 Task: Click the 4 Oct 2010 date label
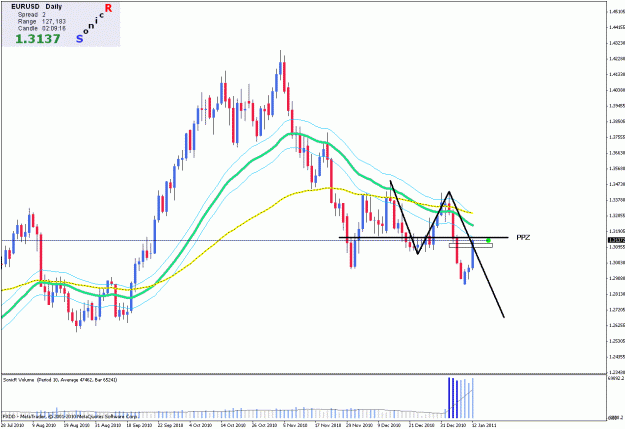tap(201, 425)
